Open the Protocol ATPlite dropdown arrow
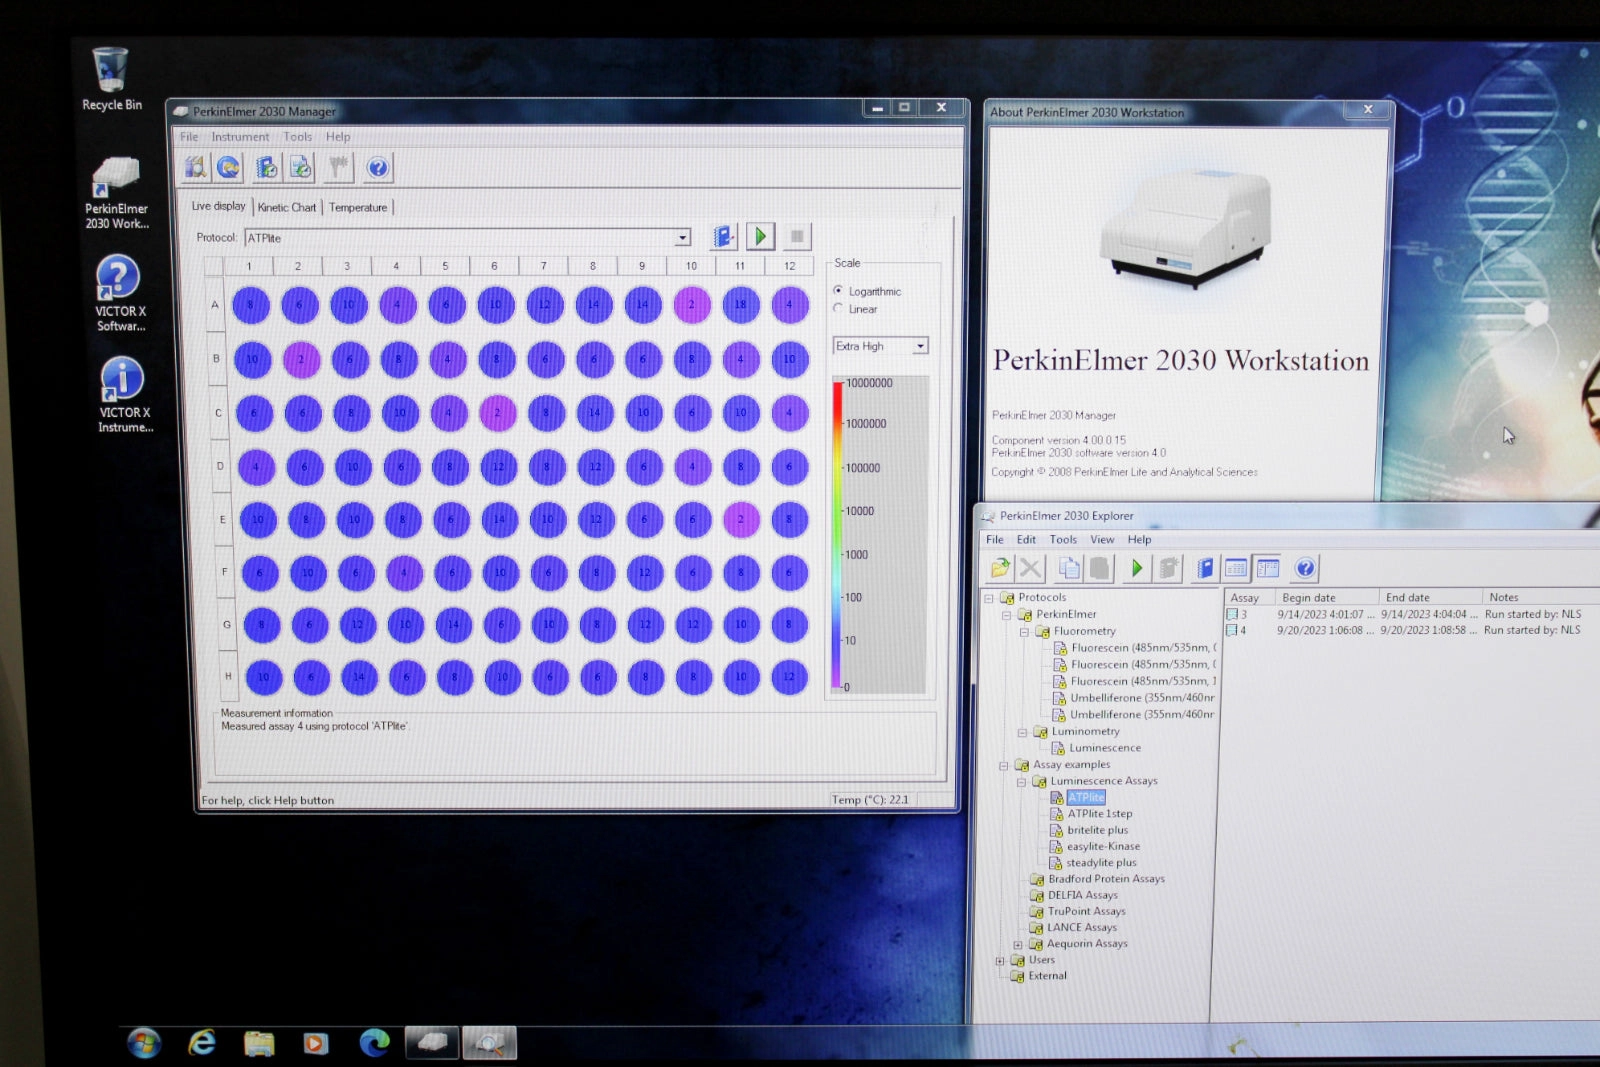Image resolution: width=1600 pixels, height=1067 pixels. (682, 238)
